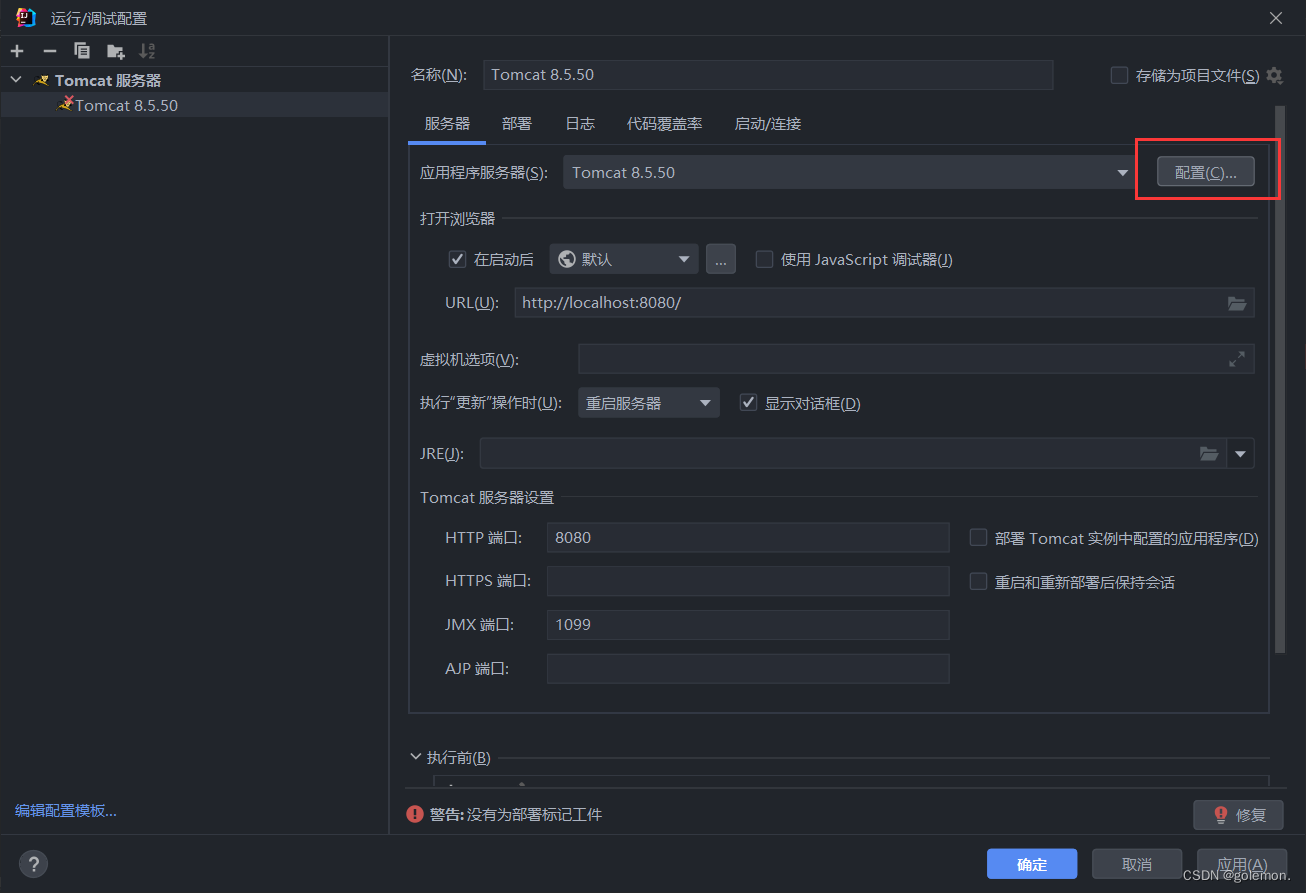The height and width of the screenshot is (893, 1306).
Task: Expand the VM options field
Action: (x=1237, y=359)
